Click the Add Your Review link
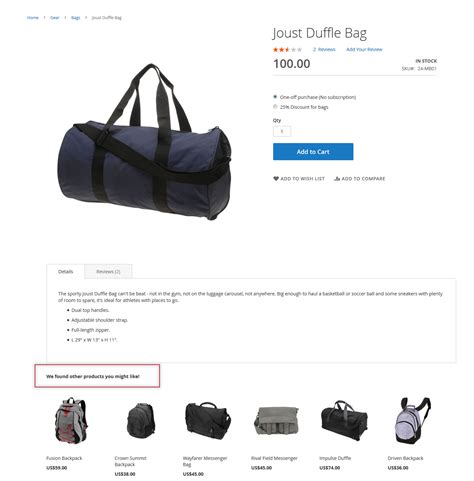This screenshot has height=481, width=474. click(364, 49)
